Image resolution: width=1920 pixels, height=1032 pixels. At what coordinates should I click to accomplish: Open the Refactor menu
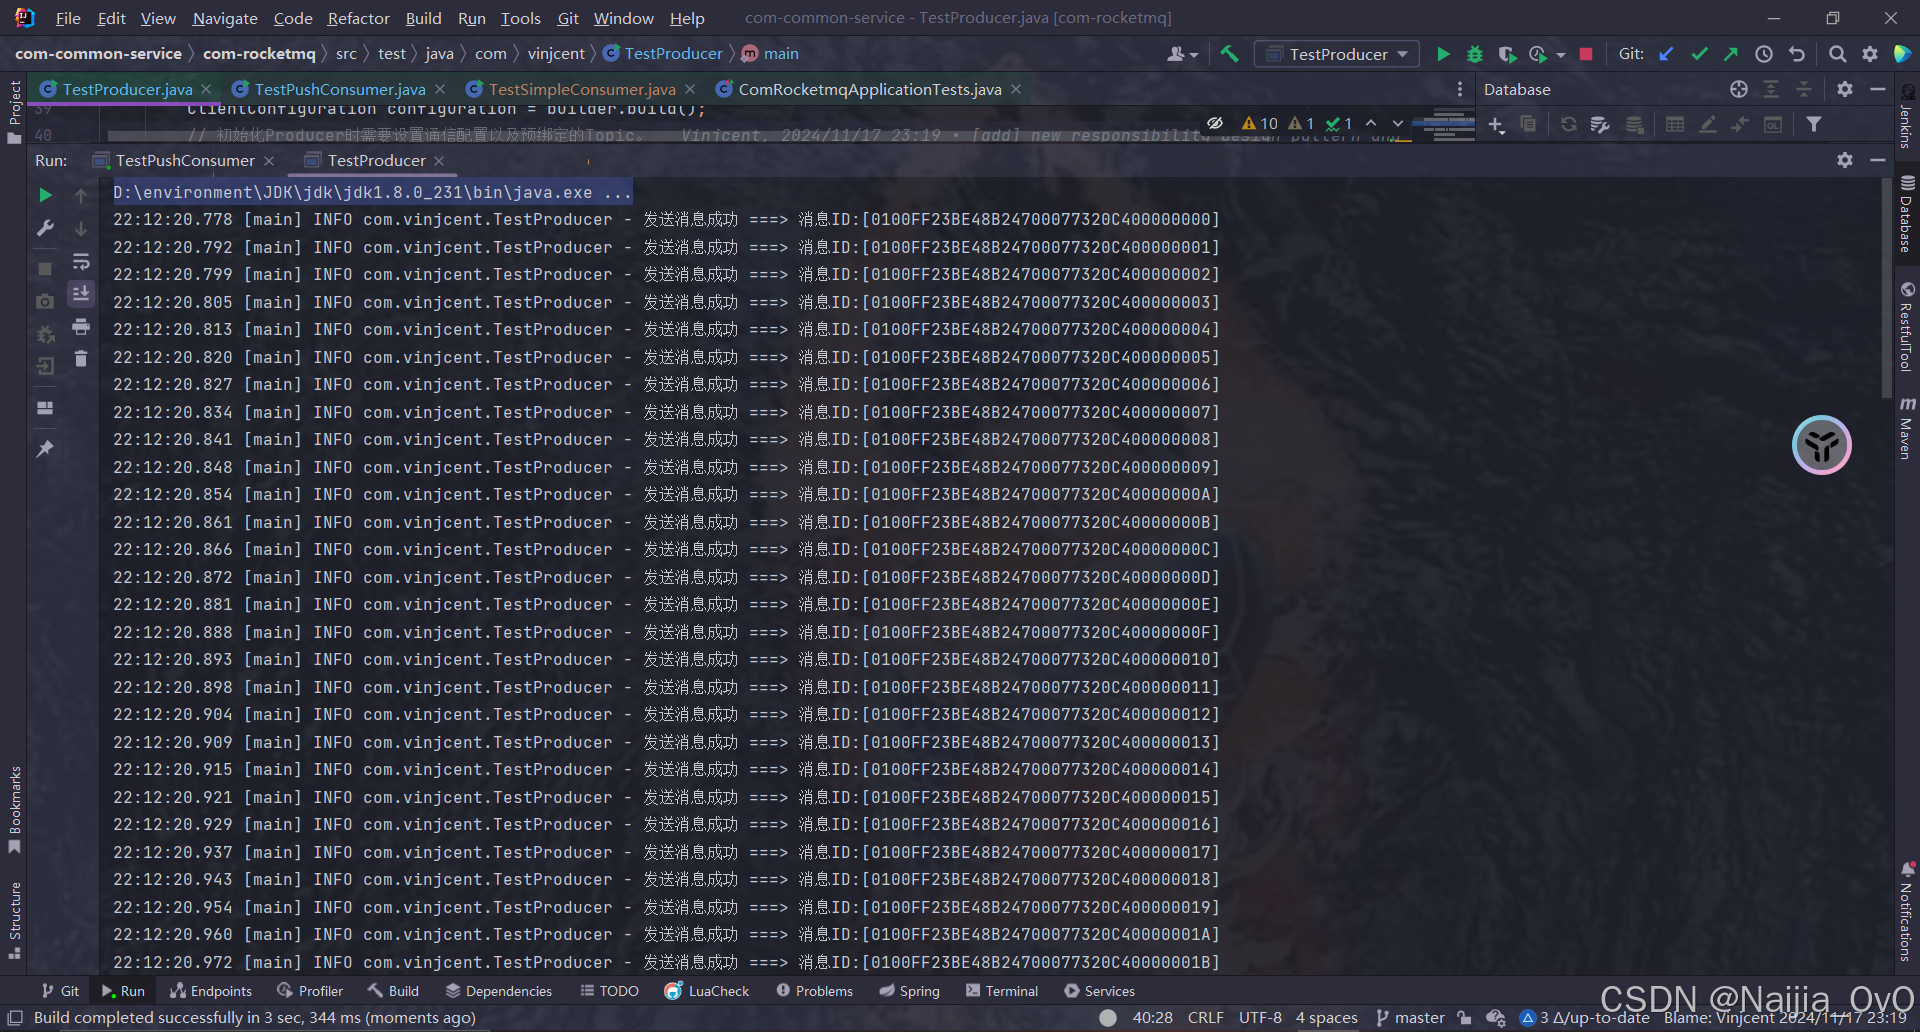pyautogui.click(x=358, y=18)
